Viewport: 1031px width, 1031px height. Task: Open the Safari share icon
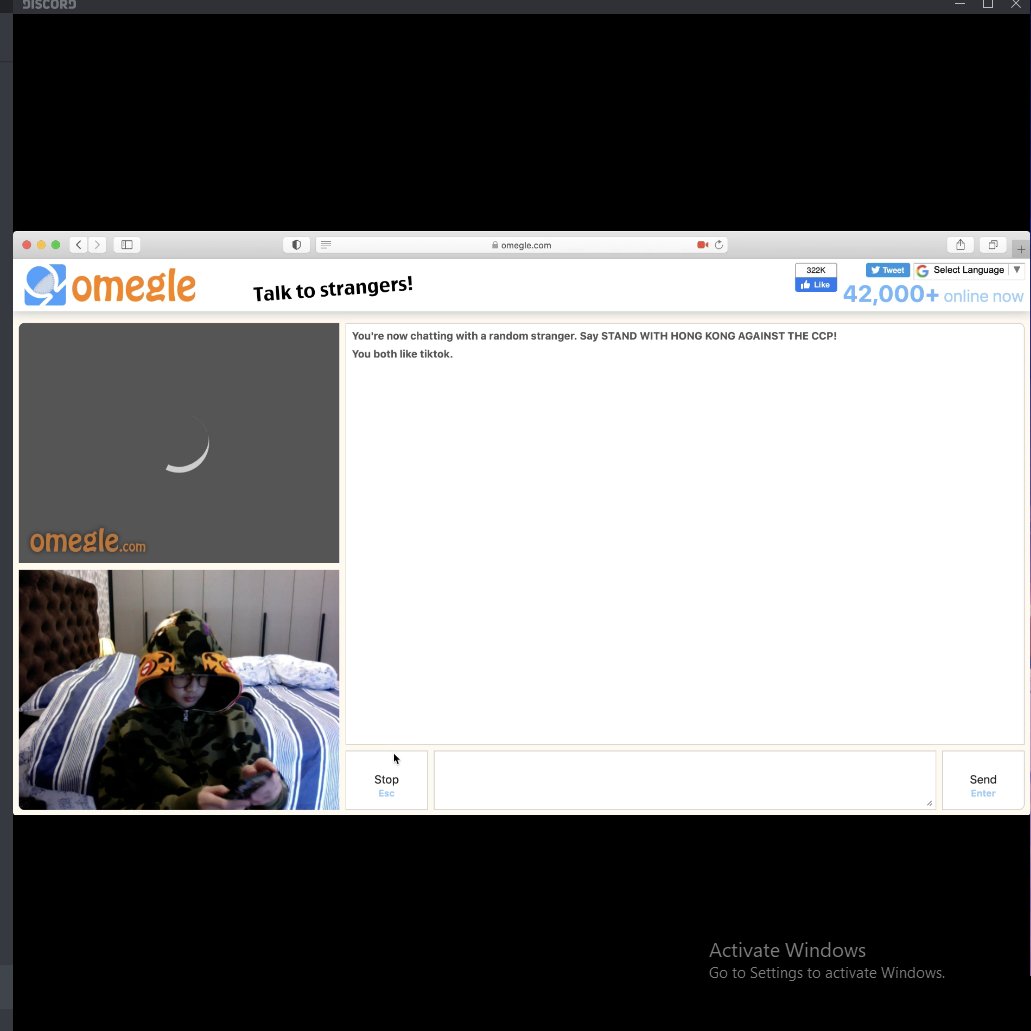point(960,245)
